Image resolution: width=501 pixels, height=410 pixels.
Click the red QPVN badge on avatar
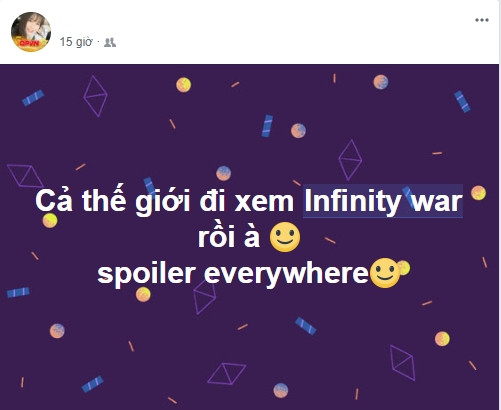[29, 43]
